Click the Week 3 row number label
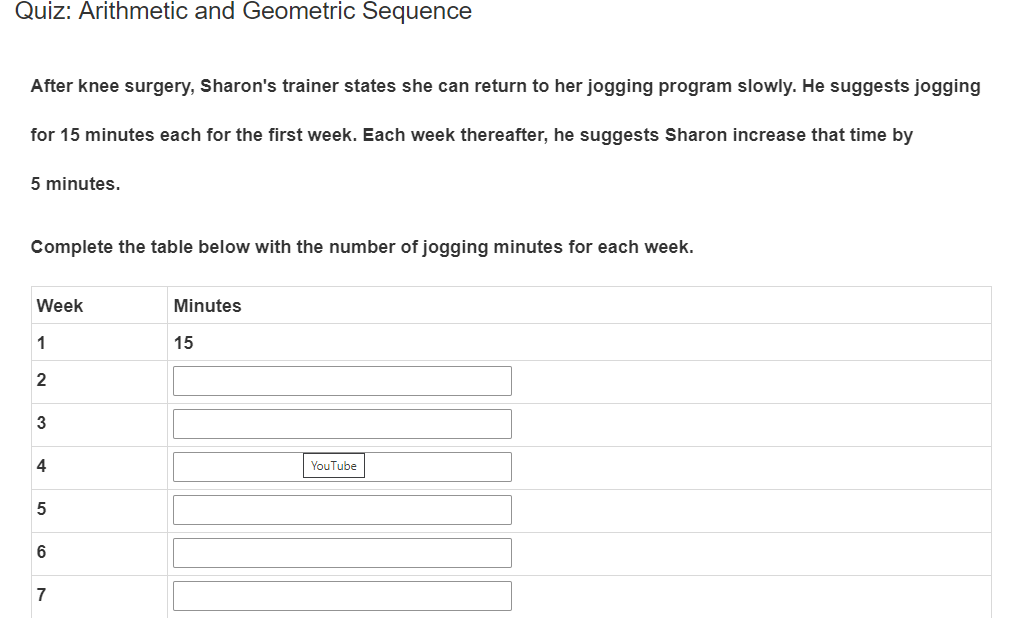This screenshot has height=618, width=1009. pos(41,423)
